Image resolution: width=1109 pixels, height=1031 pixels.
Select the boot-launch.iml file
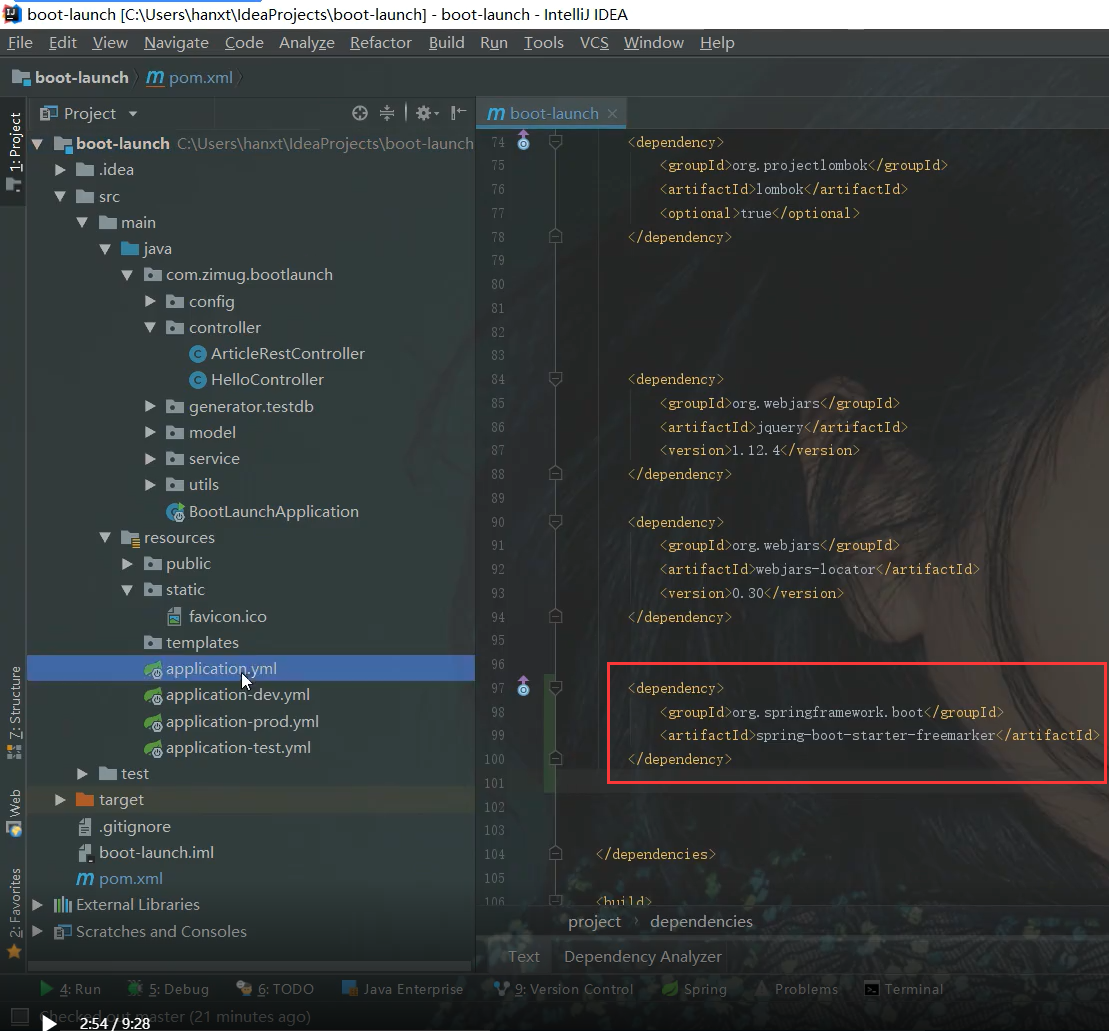tap(156, 853)
